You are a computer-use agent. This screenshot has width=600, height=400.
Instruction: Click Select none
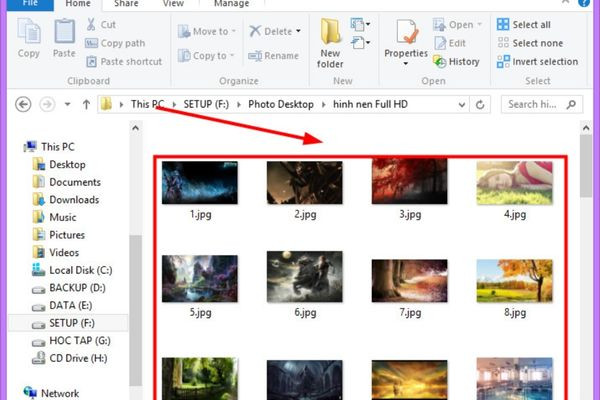[x=530, y=43]
